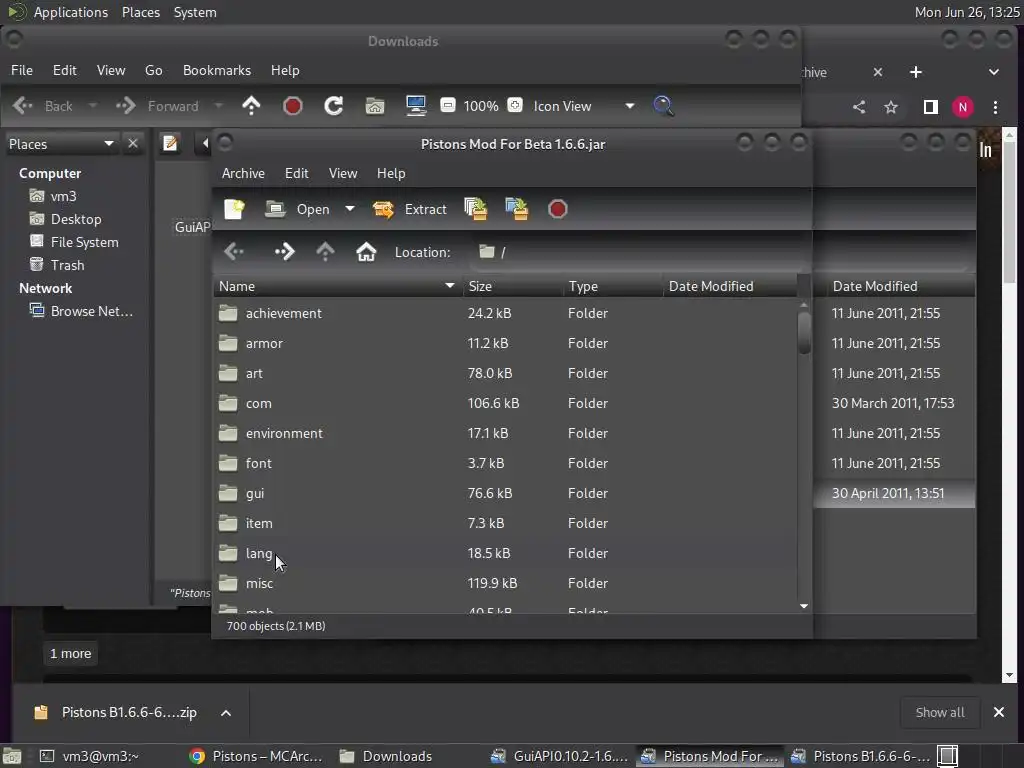Go forward in archive location history

pyautogui.click(x=285, y=251)
